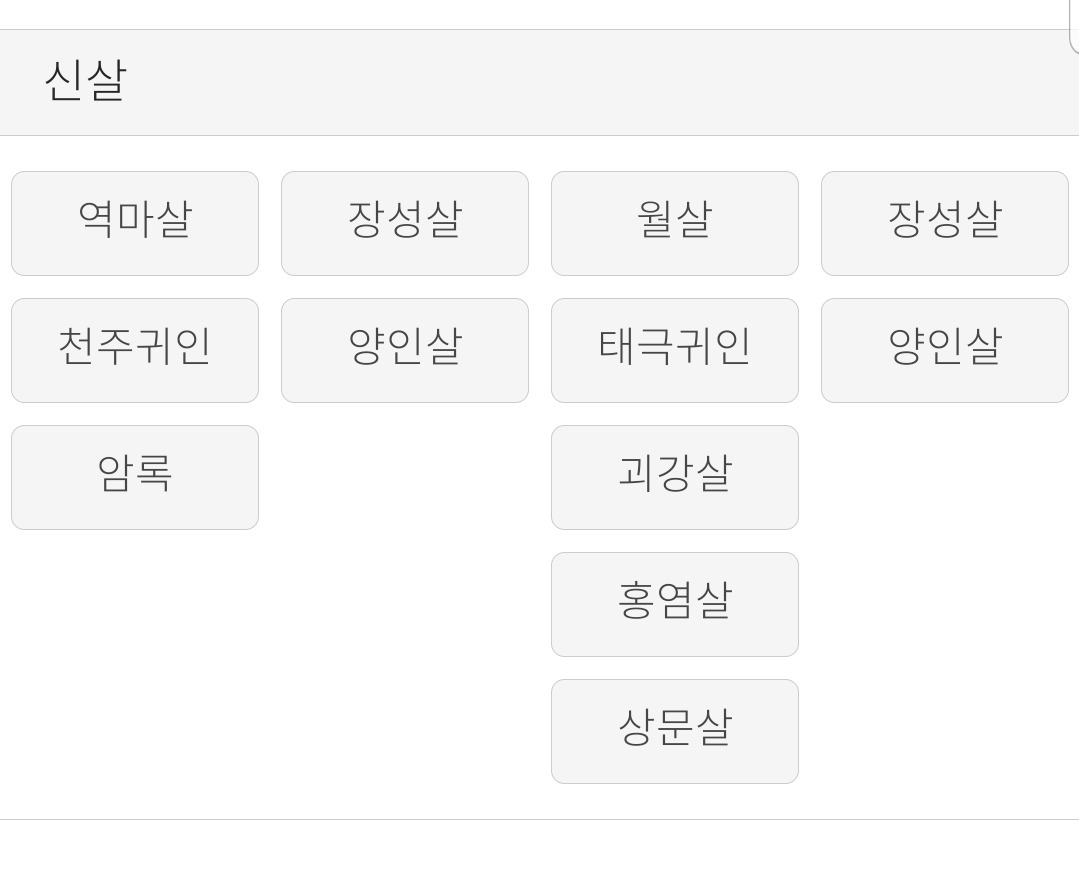Open the 태극귀인 item
Viewport: 1079px width, 891px height.
point(674,350)
